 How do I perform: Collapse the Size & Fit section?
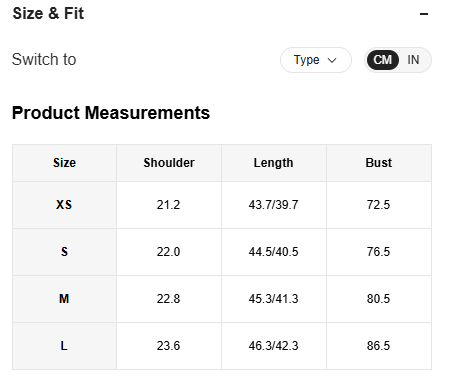pyautogui.click(x=424, y=14)
